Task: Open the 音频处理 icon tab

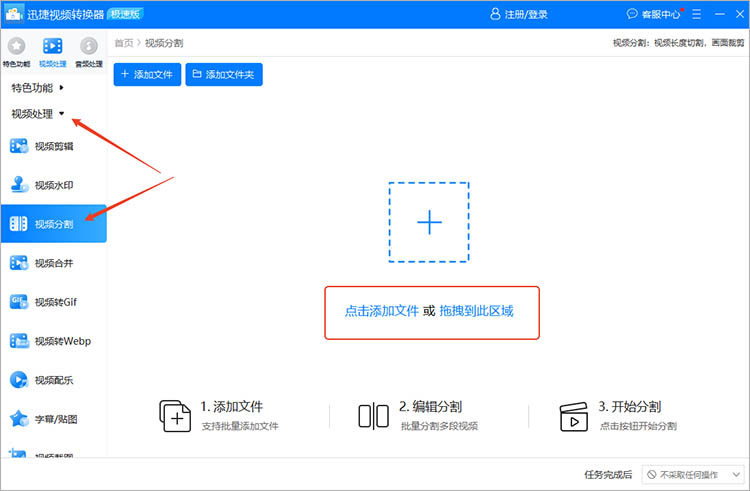Action: point(89,46)
